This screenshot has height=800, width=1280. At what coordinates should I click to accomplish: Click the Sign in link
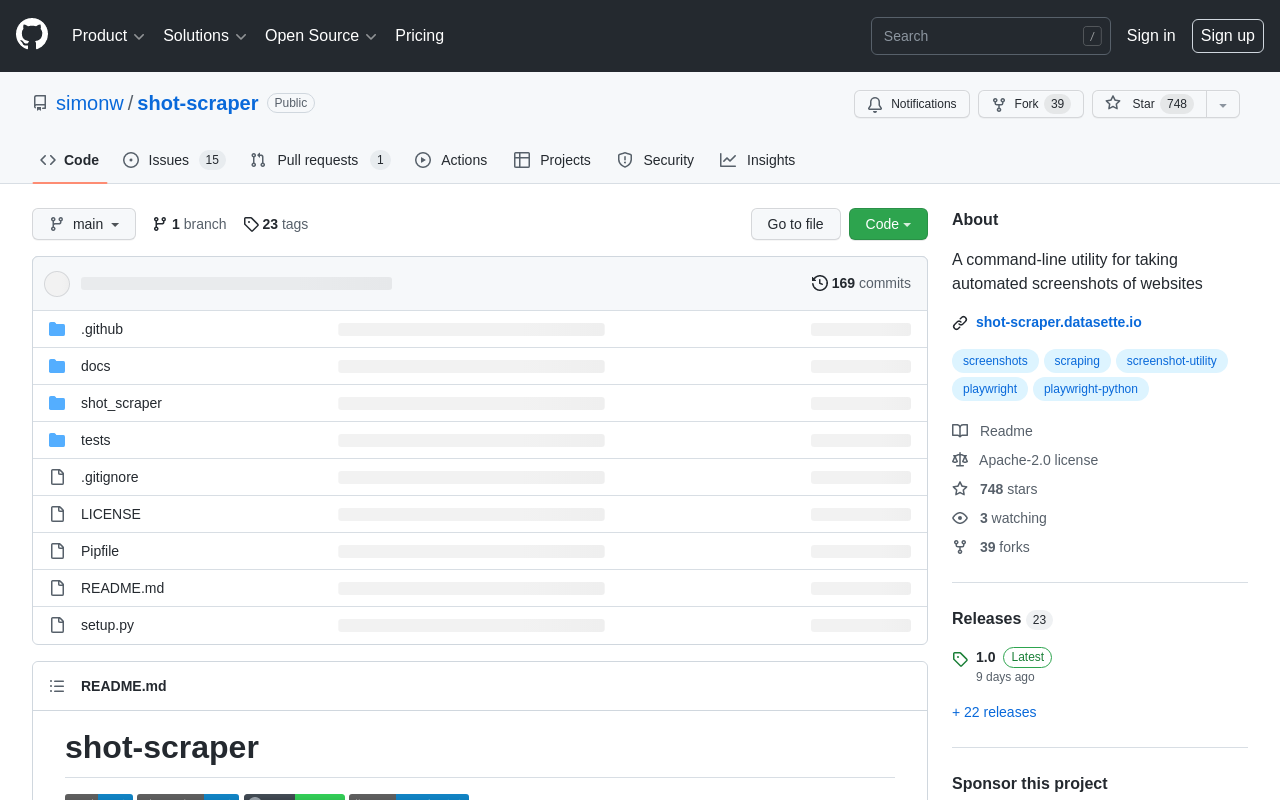pos(1151,36)
